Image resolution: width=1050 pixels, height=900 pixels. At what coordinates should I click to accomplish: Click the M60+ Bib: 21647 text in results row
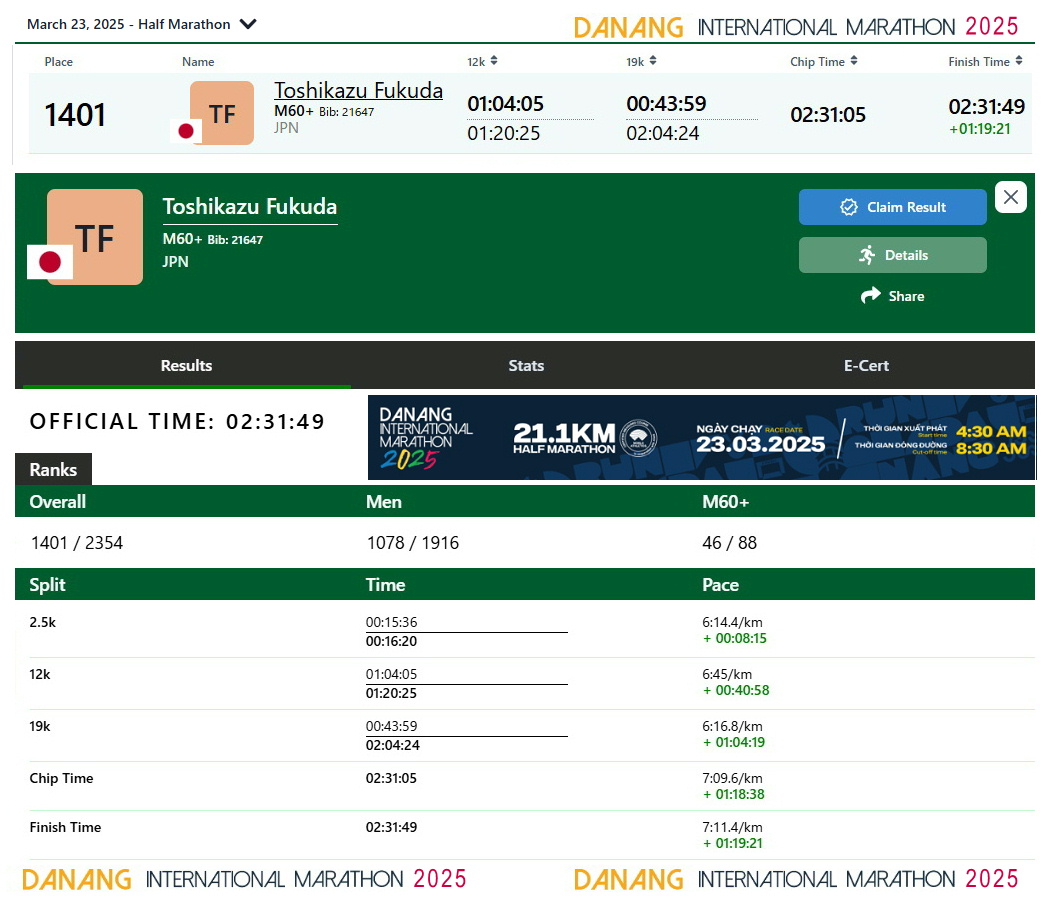(324, 112)
